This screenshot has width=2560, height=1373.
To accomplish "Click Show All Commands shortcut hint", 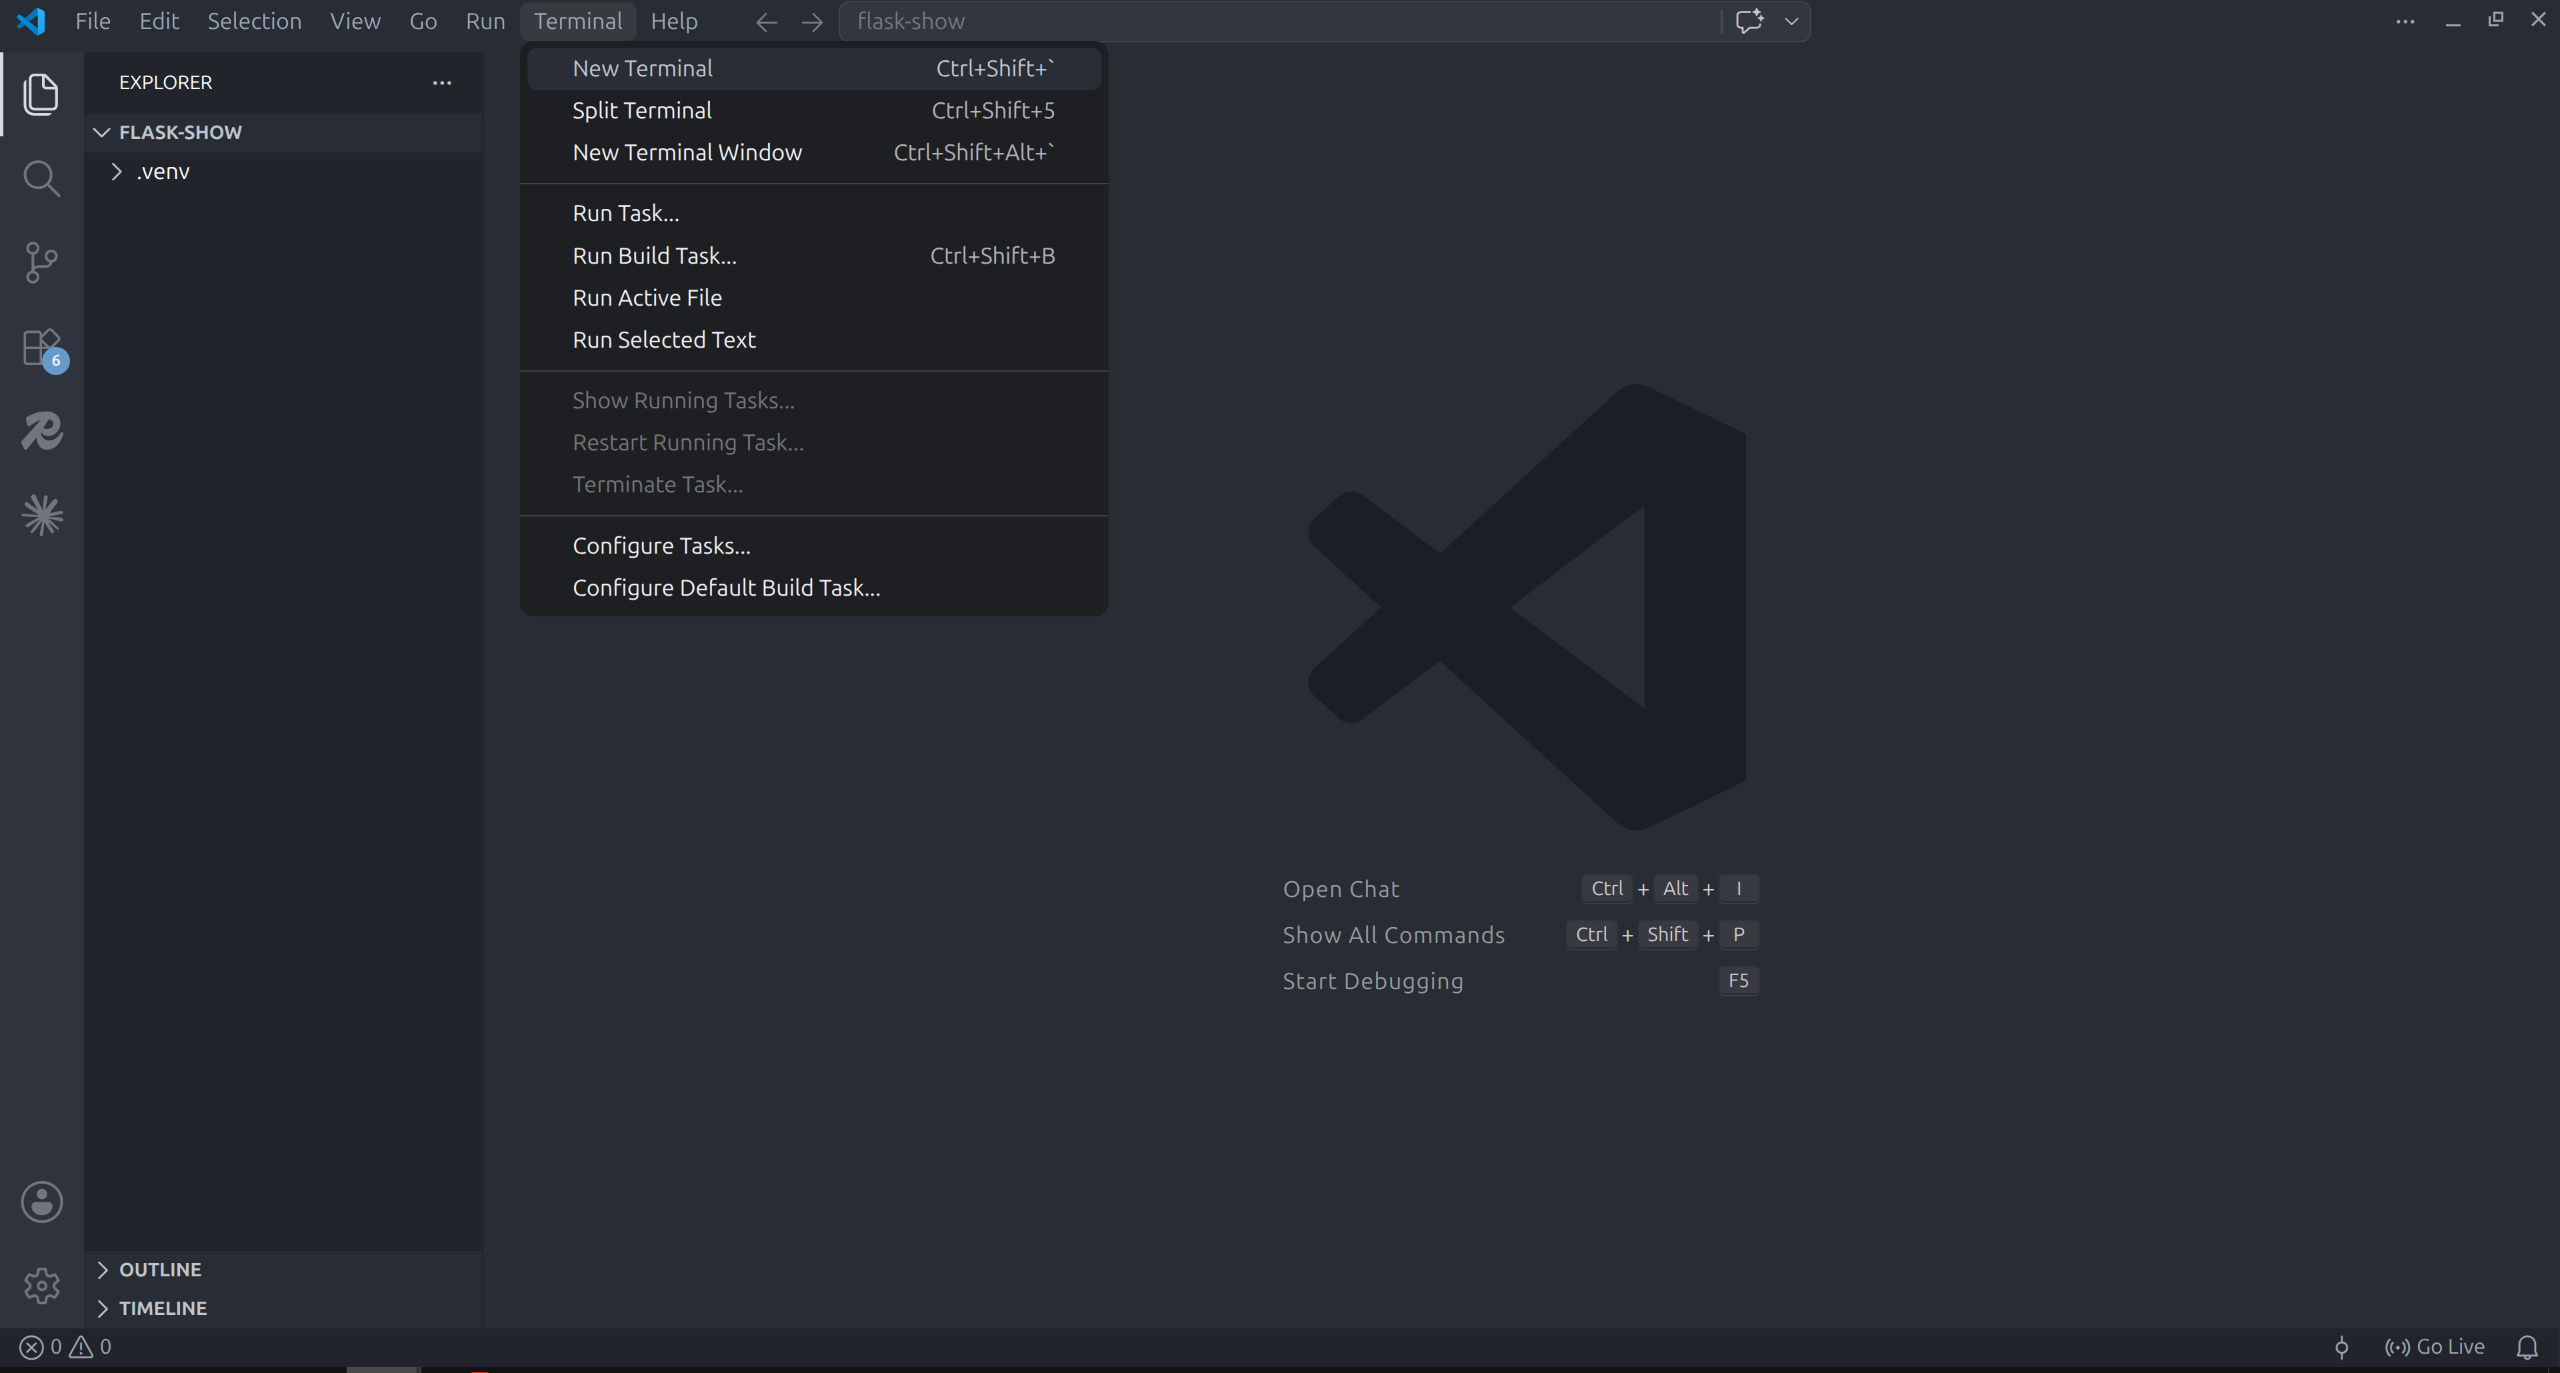I will 1520,935.
